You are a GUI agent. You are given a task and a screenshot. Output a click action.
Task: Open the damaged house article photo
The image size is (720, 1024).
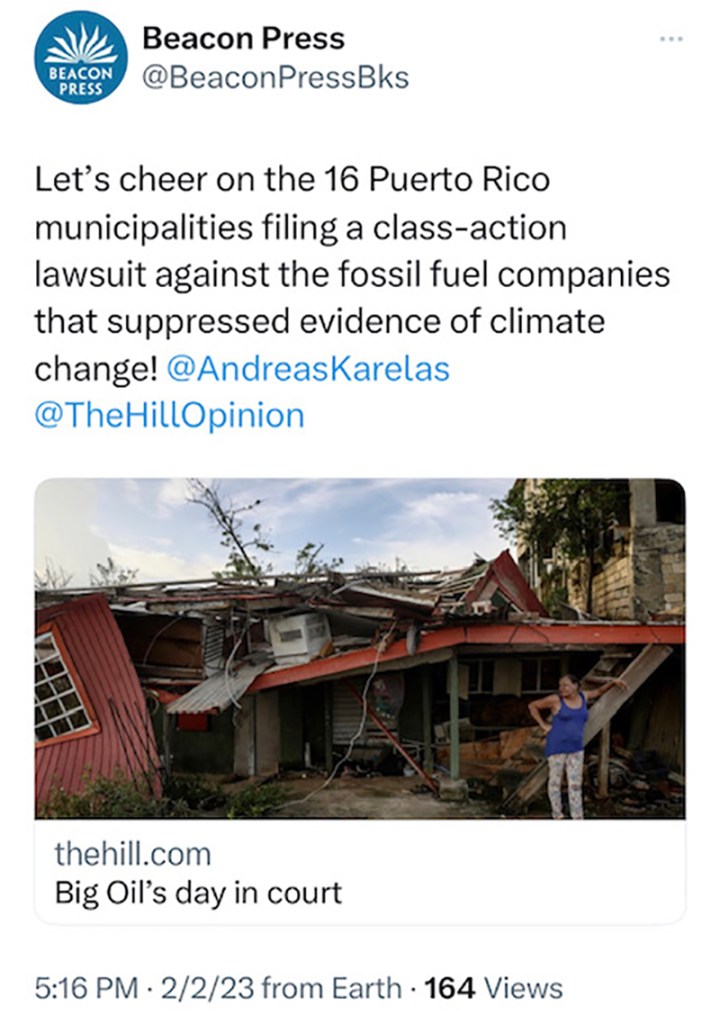click(360, 648)
